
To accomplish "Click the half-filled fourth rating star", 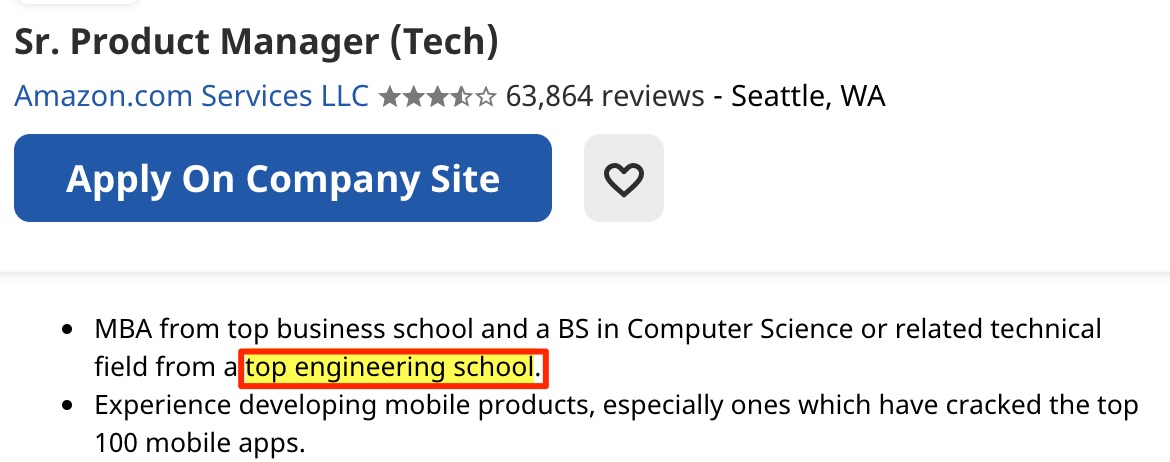I will point(462,97).
